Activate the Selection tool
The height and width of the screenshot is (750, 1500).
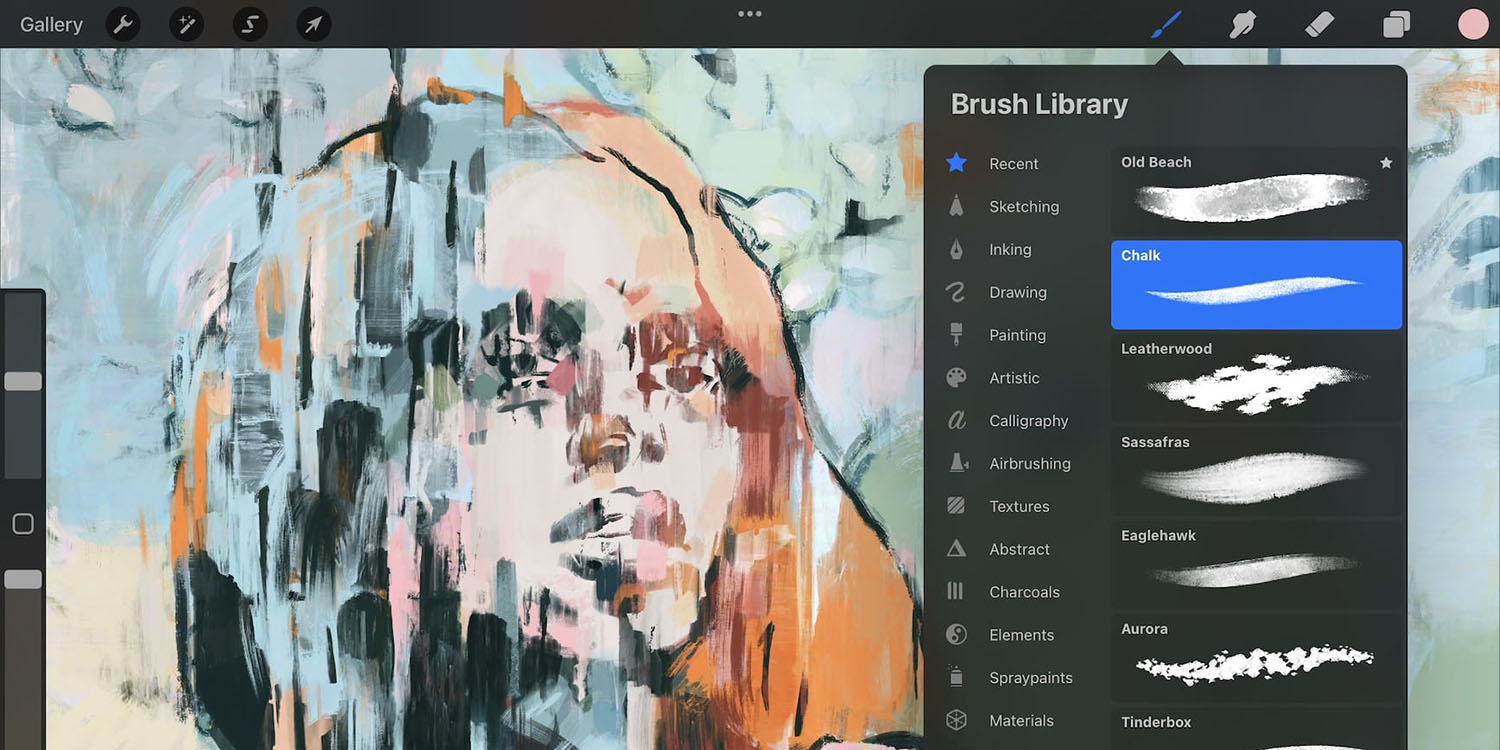pos(249,23)
